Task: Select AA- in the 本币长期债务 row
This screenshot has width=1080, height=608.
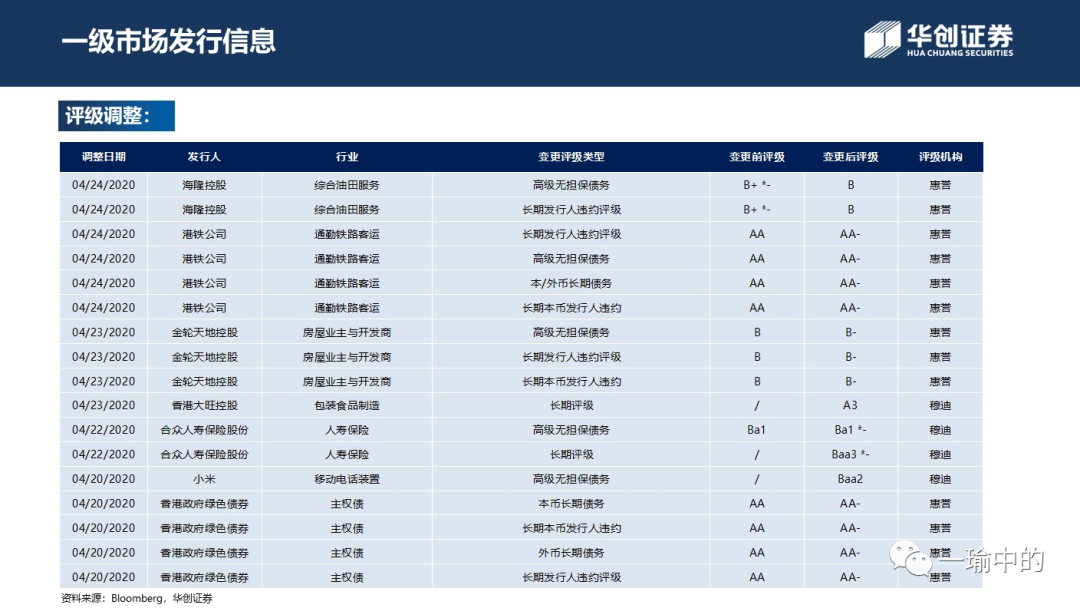Action: 851,504
